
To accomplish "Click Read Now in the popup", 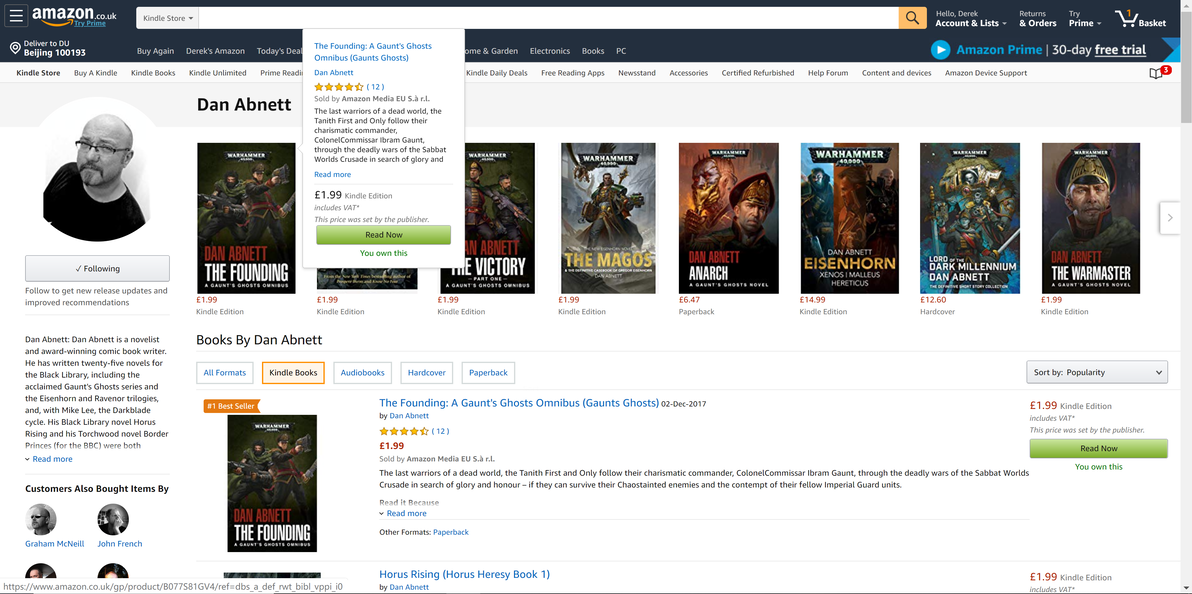I will [383, 235].
